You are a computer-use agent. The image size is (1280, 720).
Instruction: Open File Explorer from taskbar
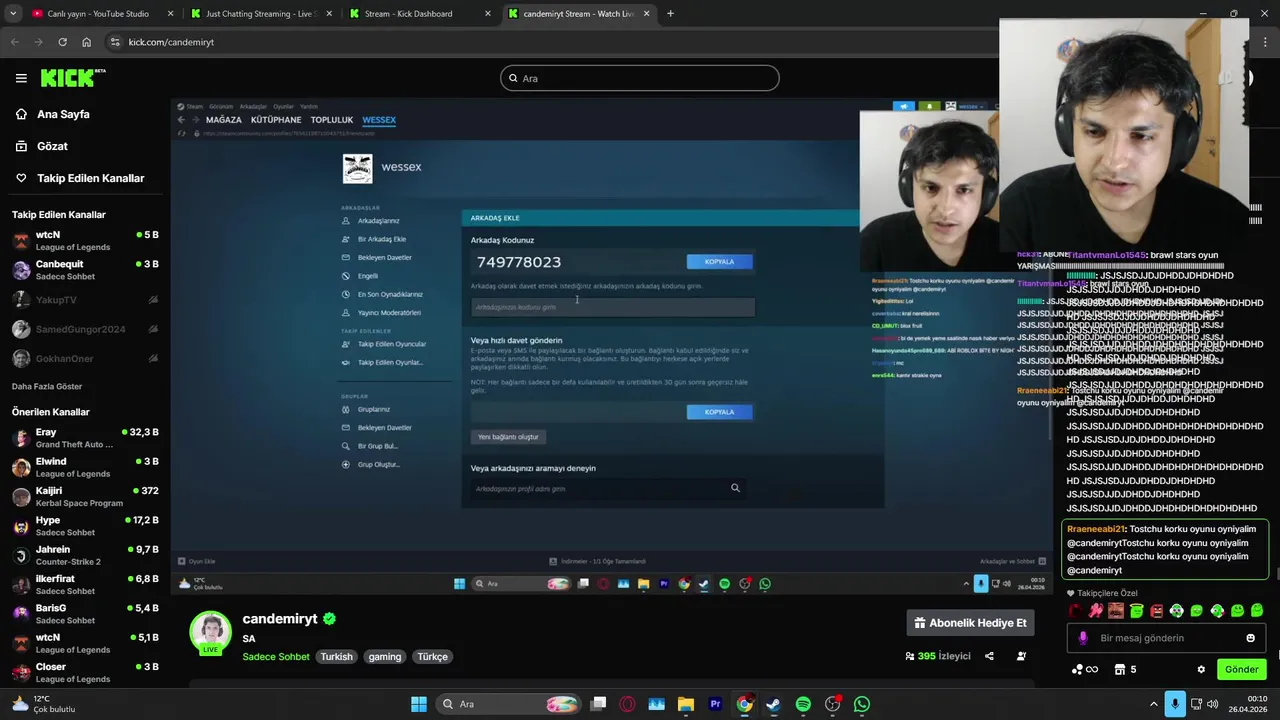pos(686,704)
